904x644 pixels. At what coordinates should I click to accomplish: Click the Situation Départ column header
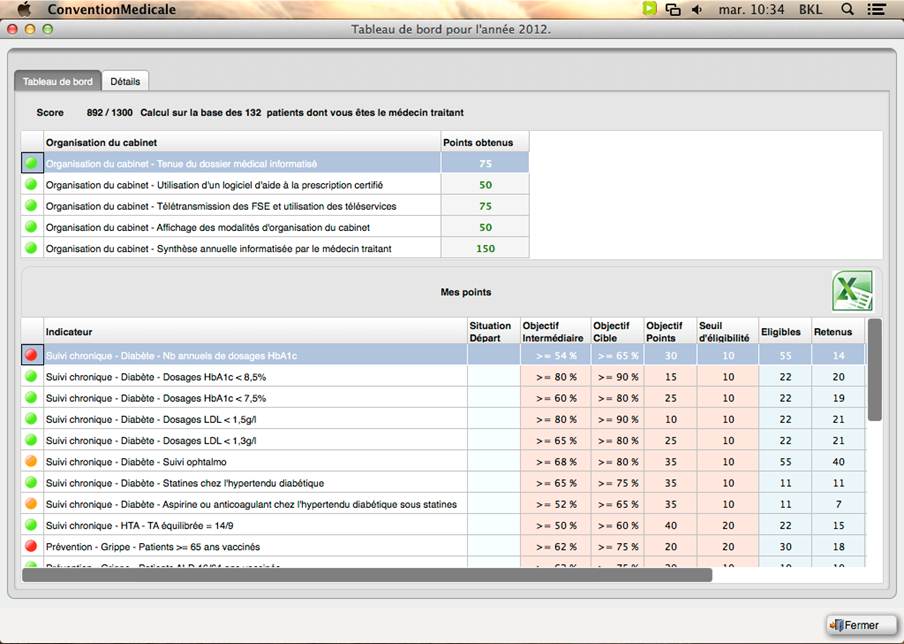(494, 332)
